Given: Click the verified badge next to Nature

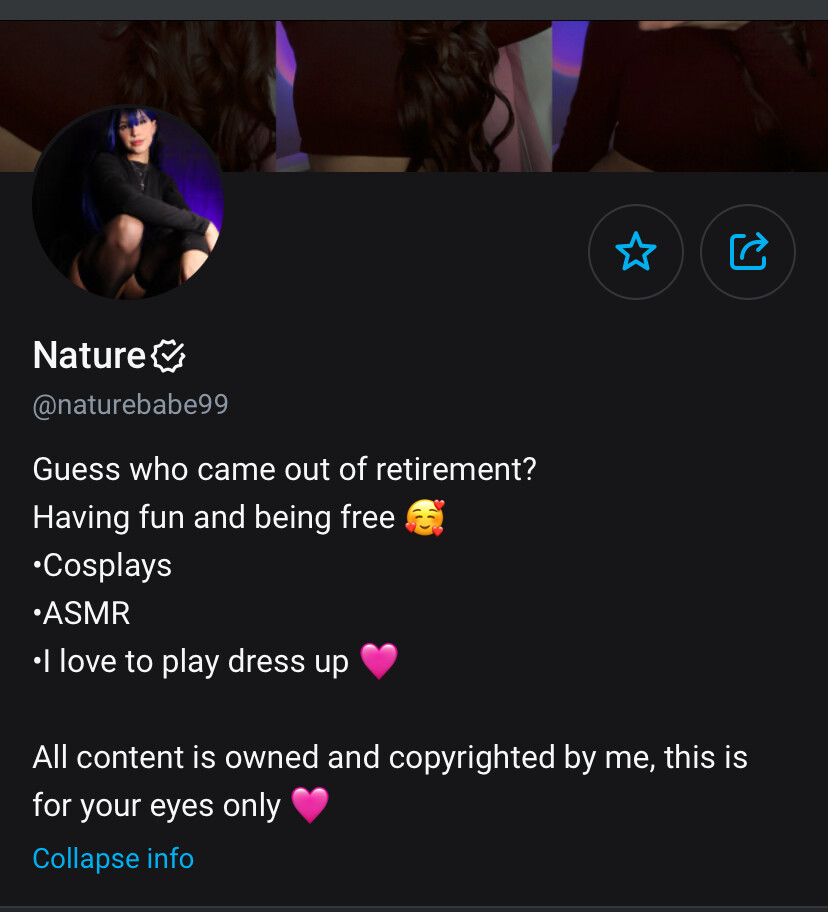Looking at the screenshot, I should (168, 355).
